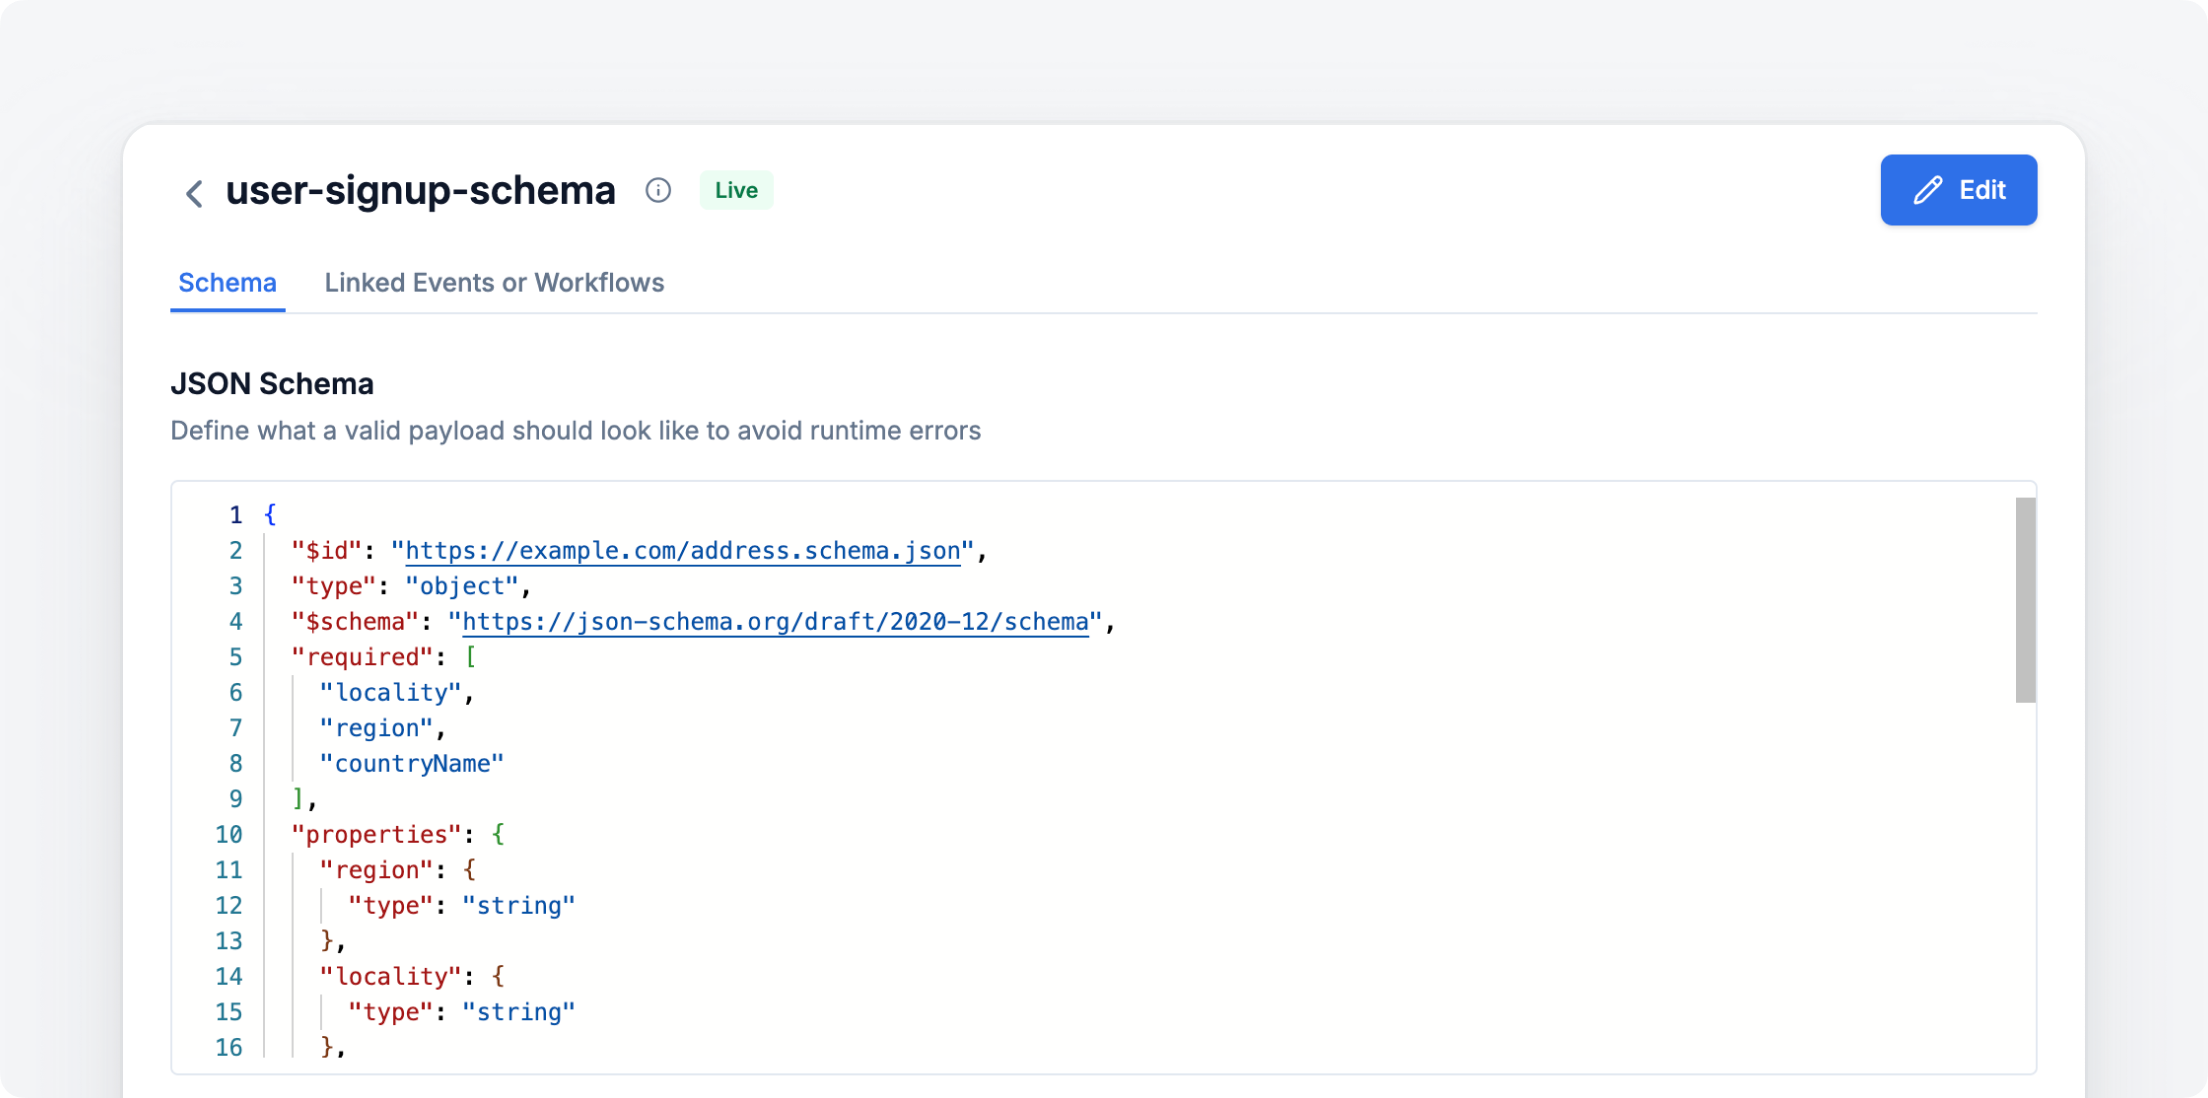Open Linked Events or Workflows tab
Image resolution: width=2208 pixels, height=1098 pixels.
coord(494,283)
